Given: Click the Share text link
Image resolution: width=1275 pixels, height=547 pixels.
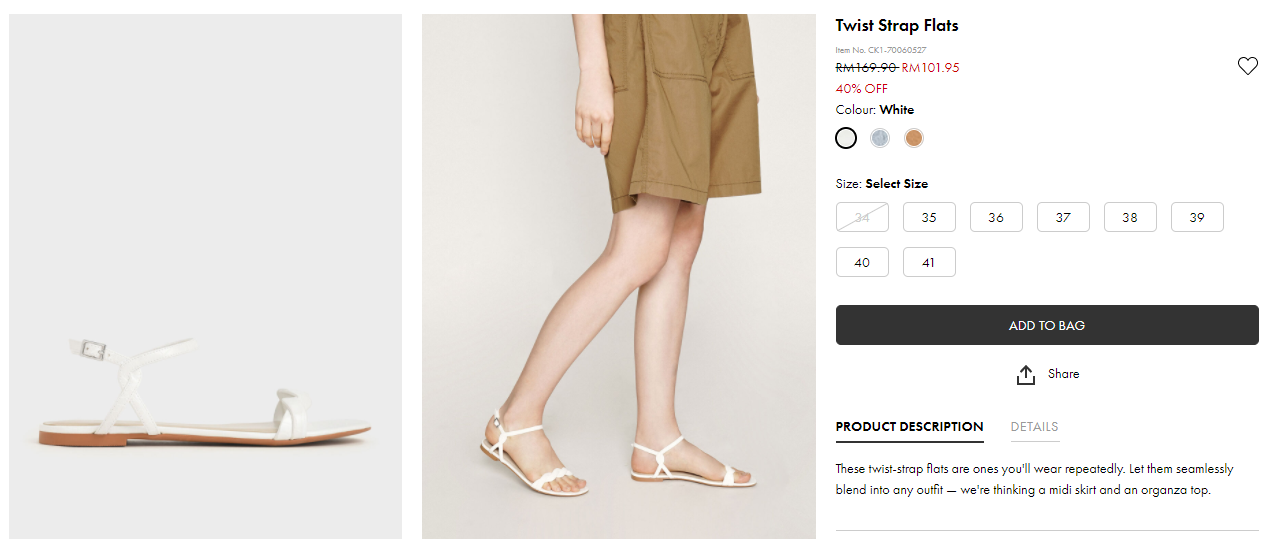Looking at the screenshot, I should point(1063,374).
